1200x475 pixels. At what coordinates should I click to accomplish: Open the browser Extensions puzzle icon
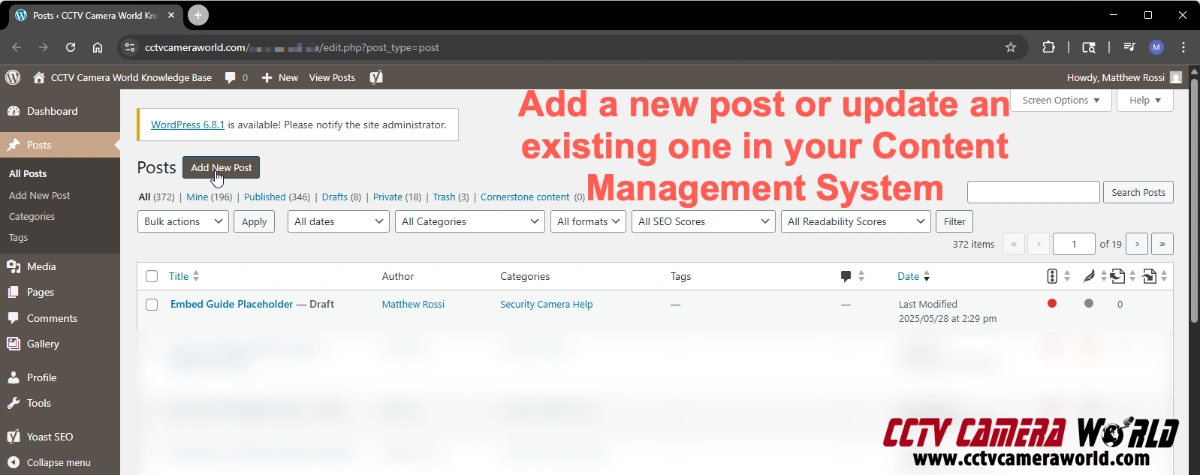click(1049, 47)
